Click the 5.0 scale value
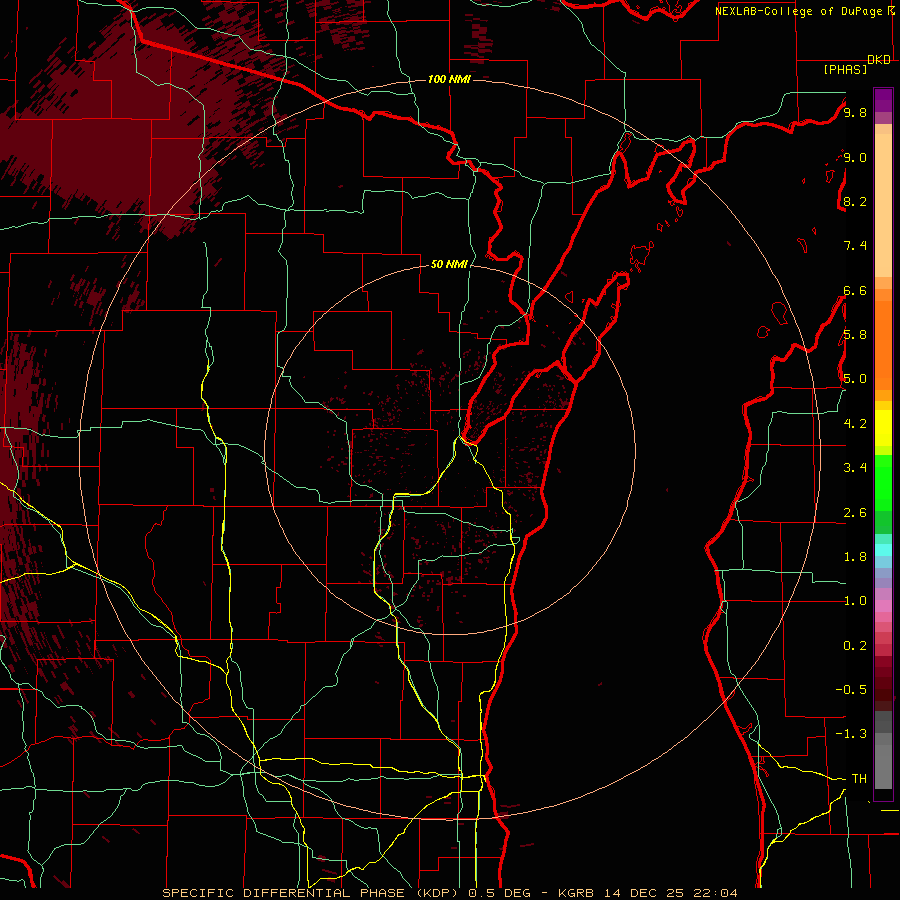 tap(855, 379)
